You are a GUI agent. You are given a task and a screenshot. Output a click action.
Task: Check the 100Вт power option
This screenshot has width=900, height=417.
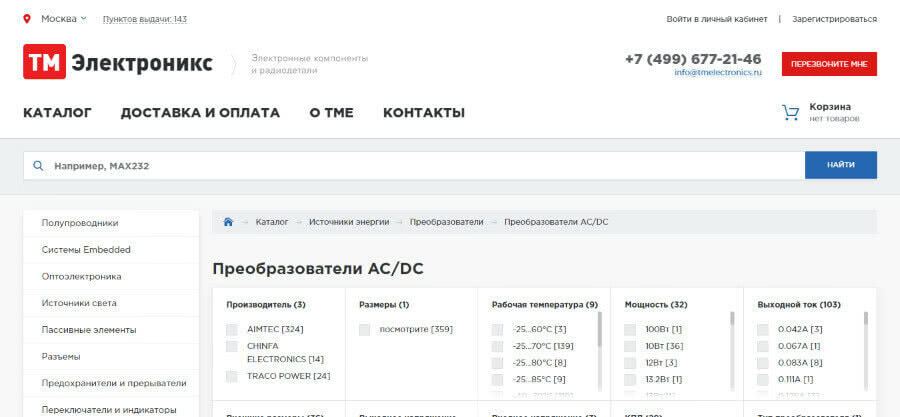click(x=630, y=329)
